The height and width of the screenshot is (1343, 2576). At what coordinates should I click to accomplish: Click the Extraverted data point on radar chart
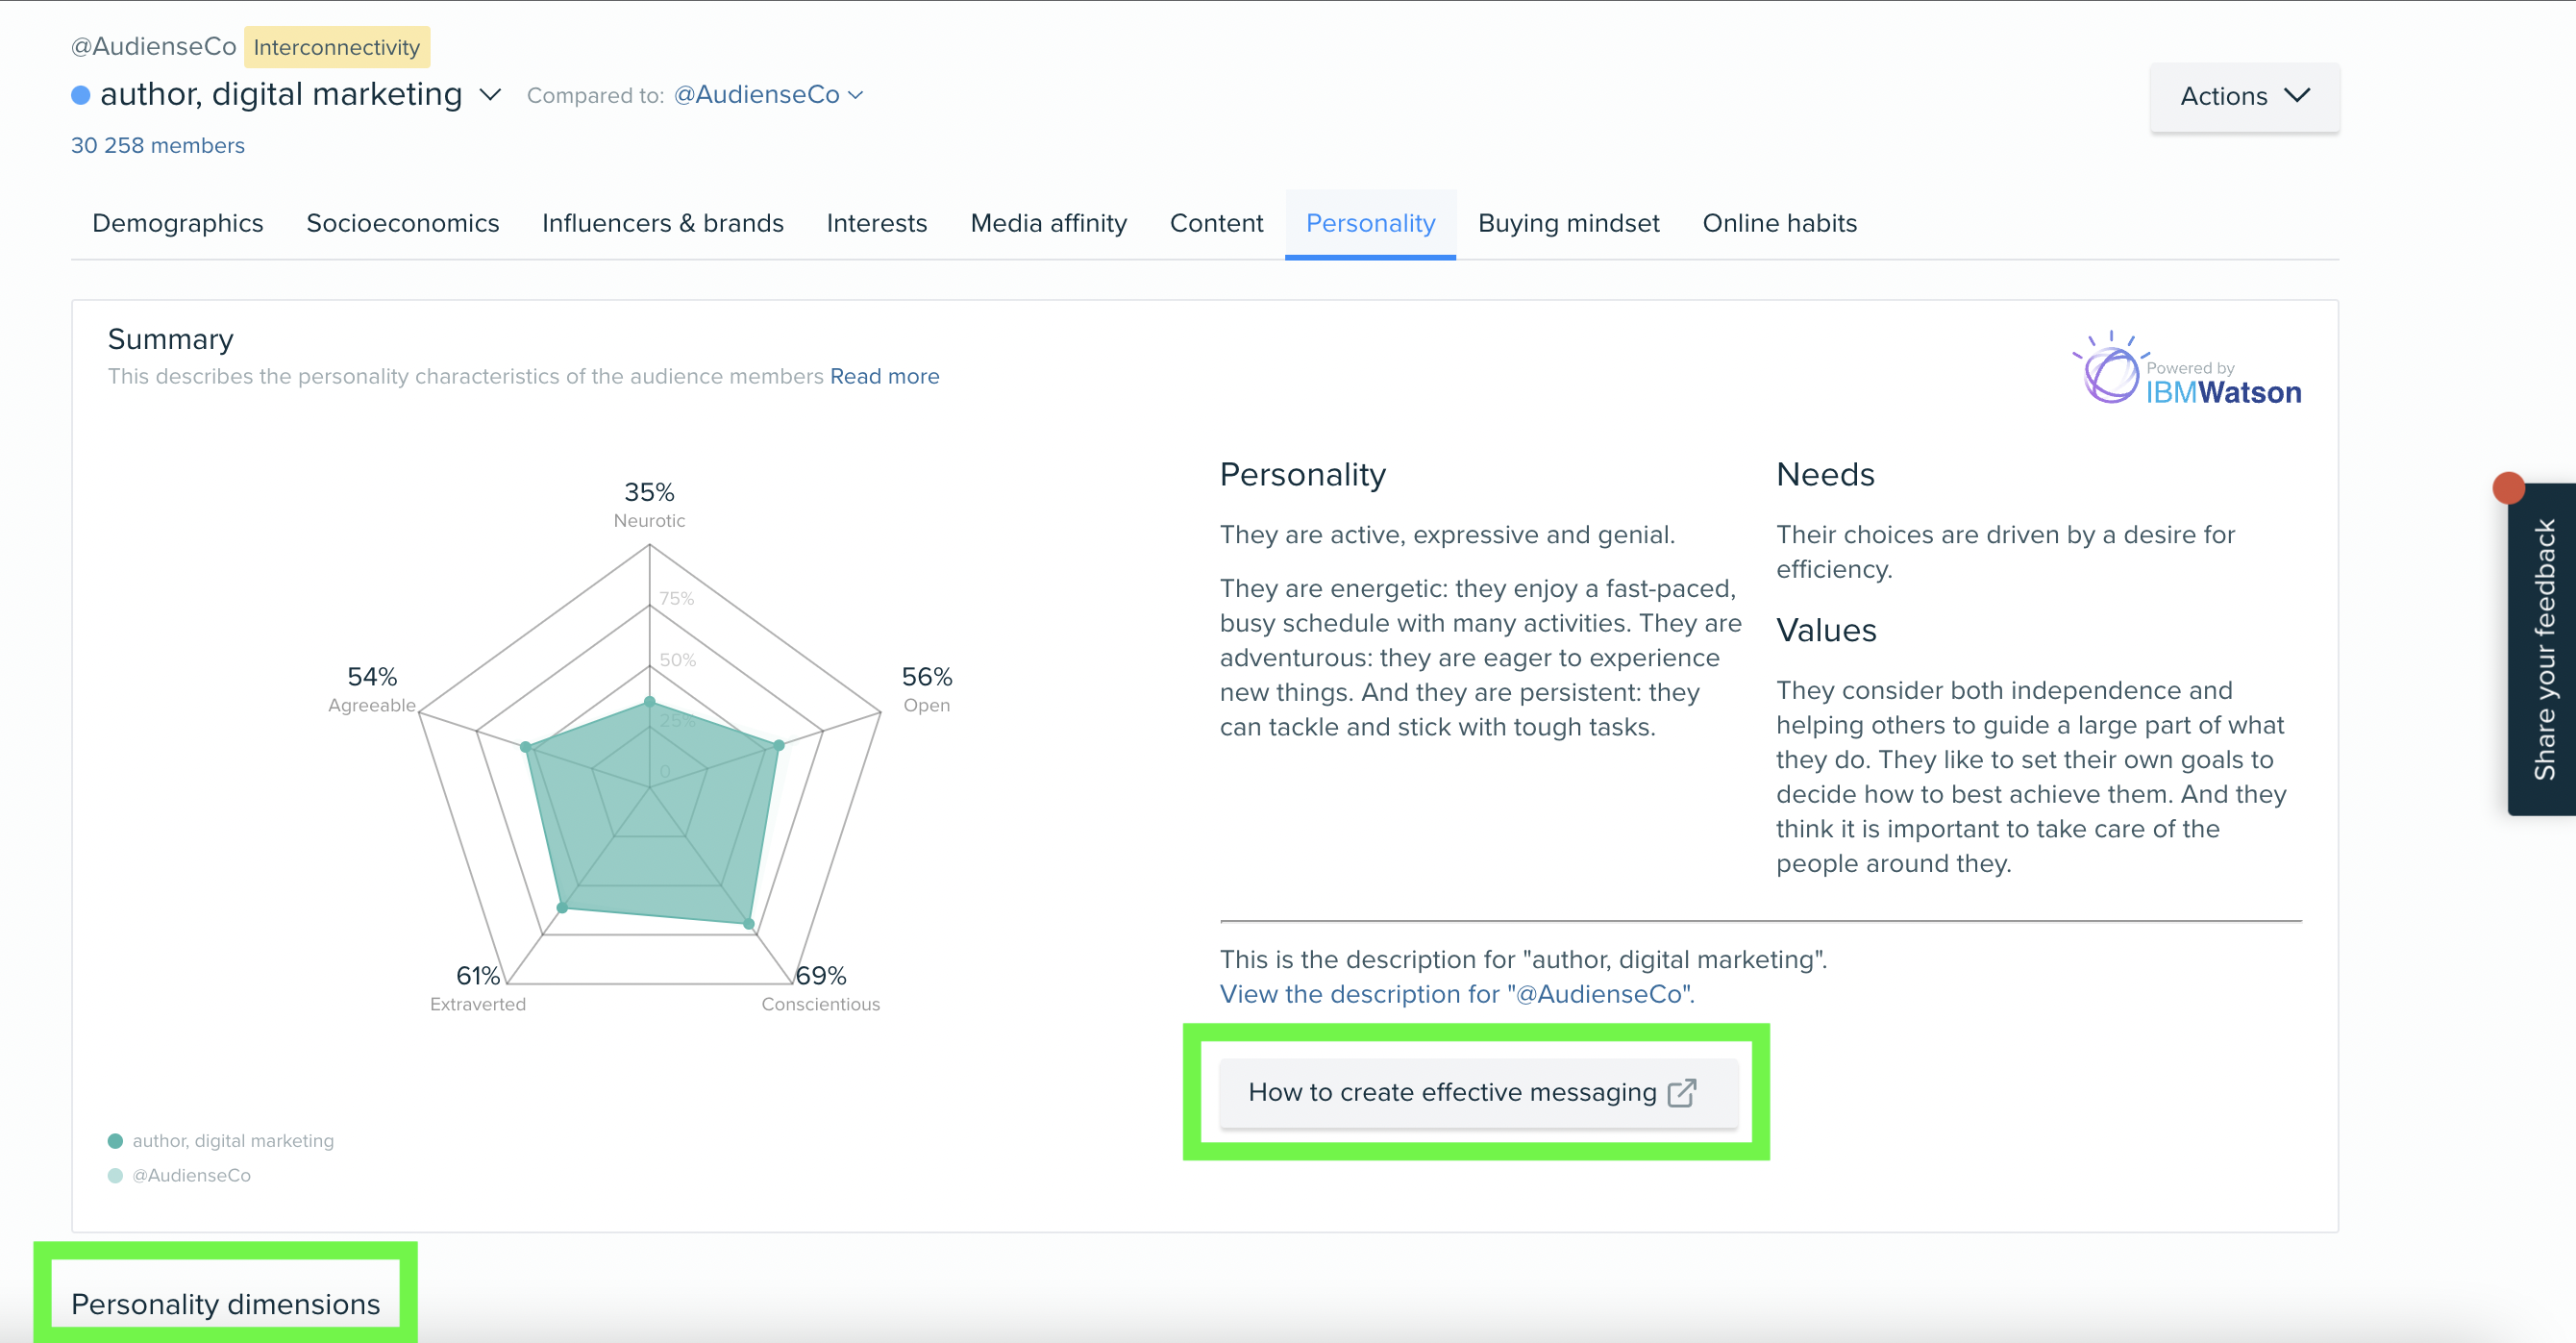click(562, 907)
